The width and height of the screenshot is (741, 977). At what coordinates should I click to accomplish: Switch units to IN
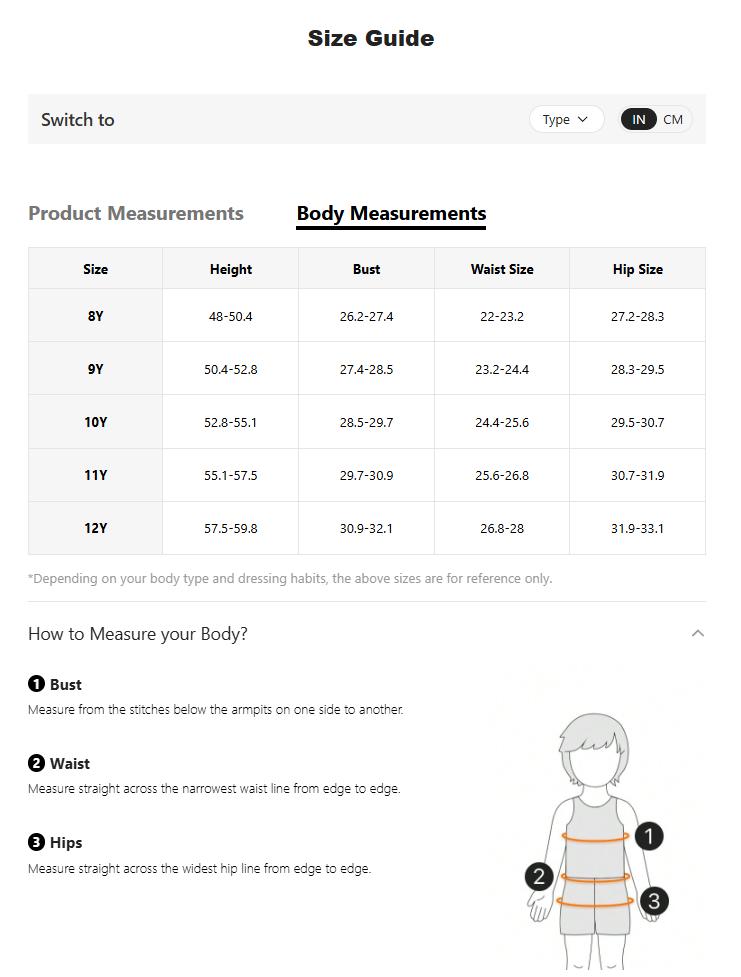(638, 119)
